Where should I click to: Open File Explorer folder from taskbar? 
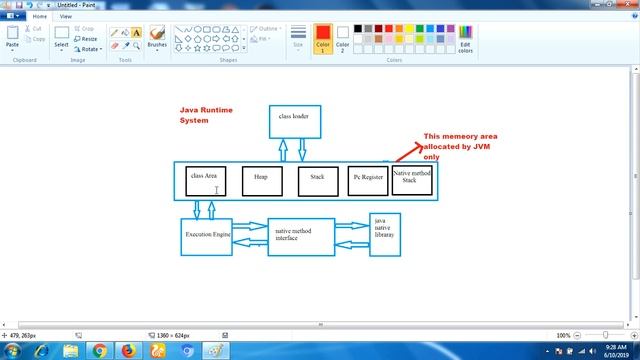tap(70, 351)
